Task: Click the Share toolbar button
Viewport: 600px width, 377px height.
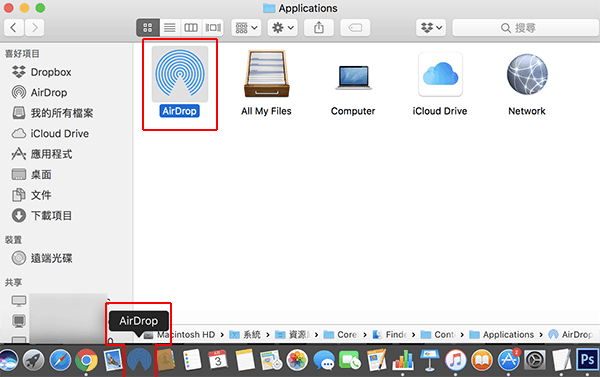Action: [x=319, y=28]
